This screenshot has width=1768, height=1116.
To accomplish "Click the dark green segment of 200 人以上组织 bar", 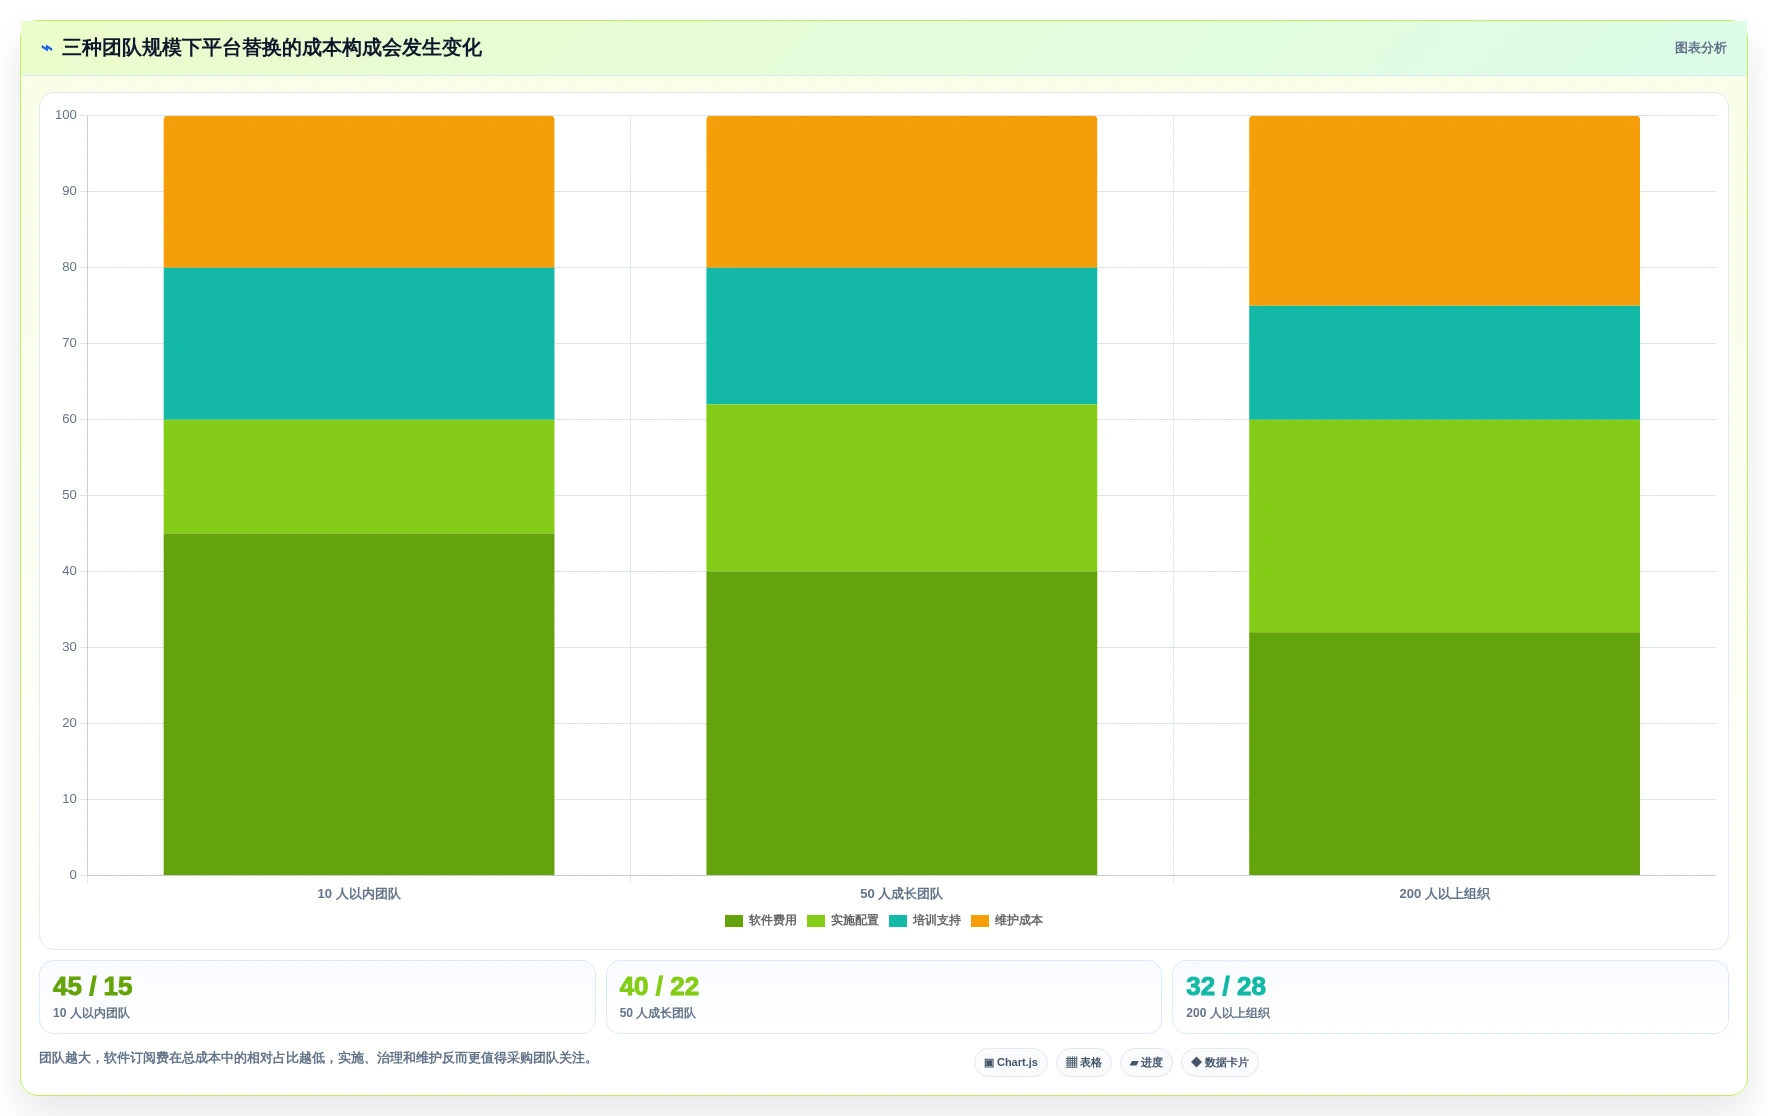I will [x=1444, y=754].
